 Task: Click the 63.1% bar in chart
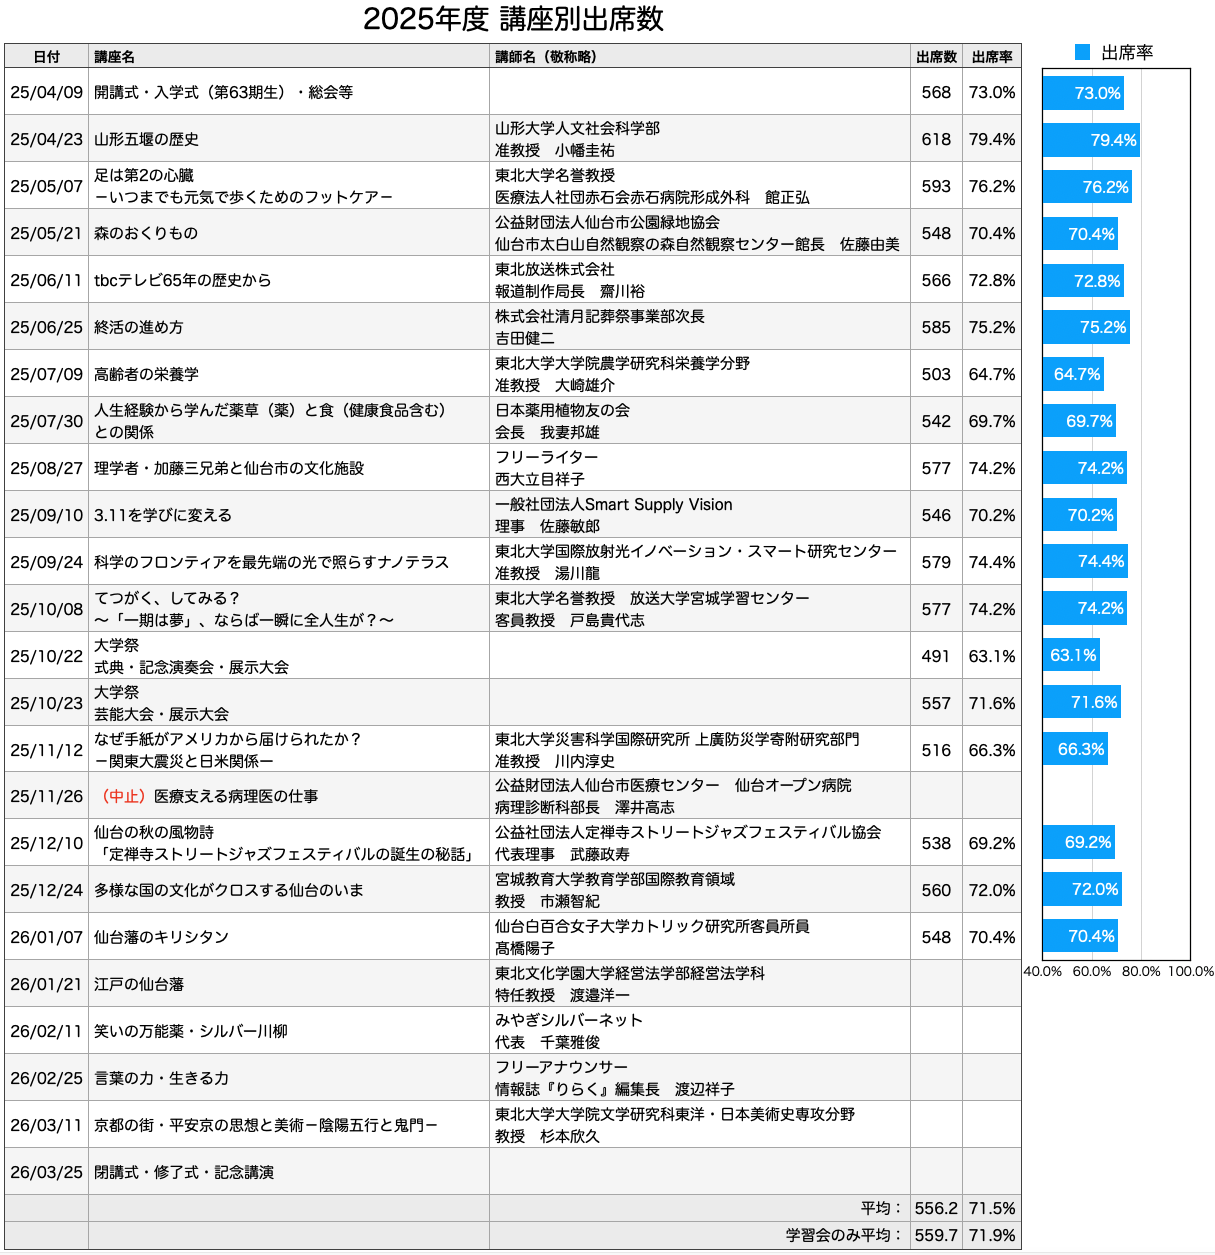(x=1071, y=656)
